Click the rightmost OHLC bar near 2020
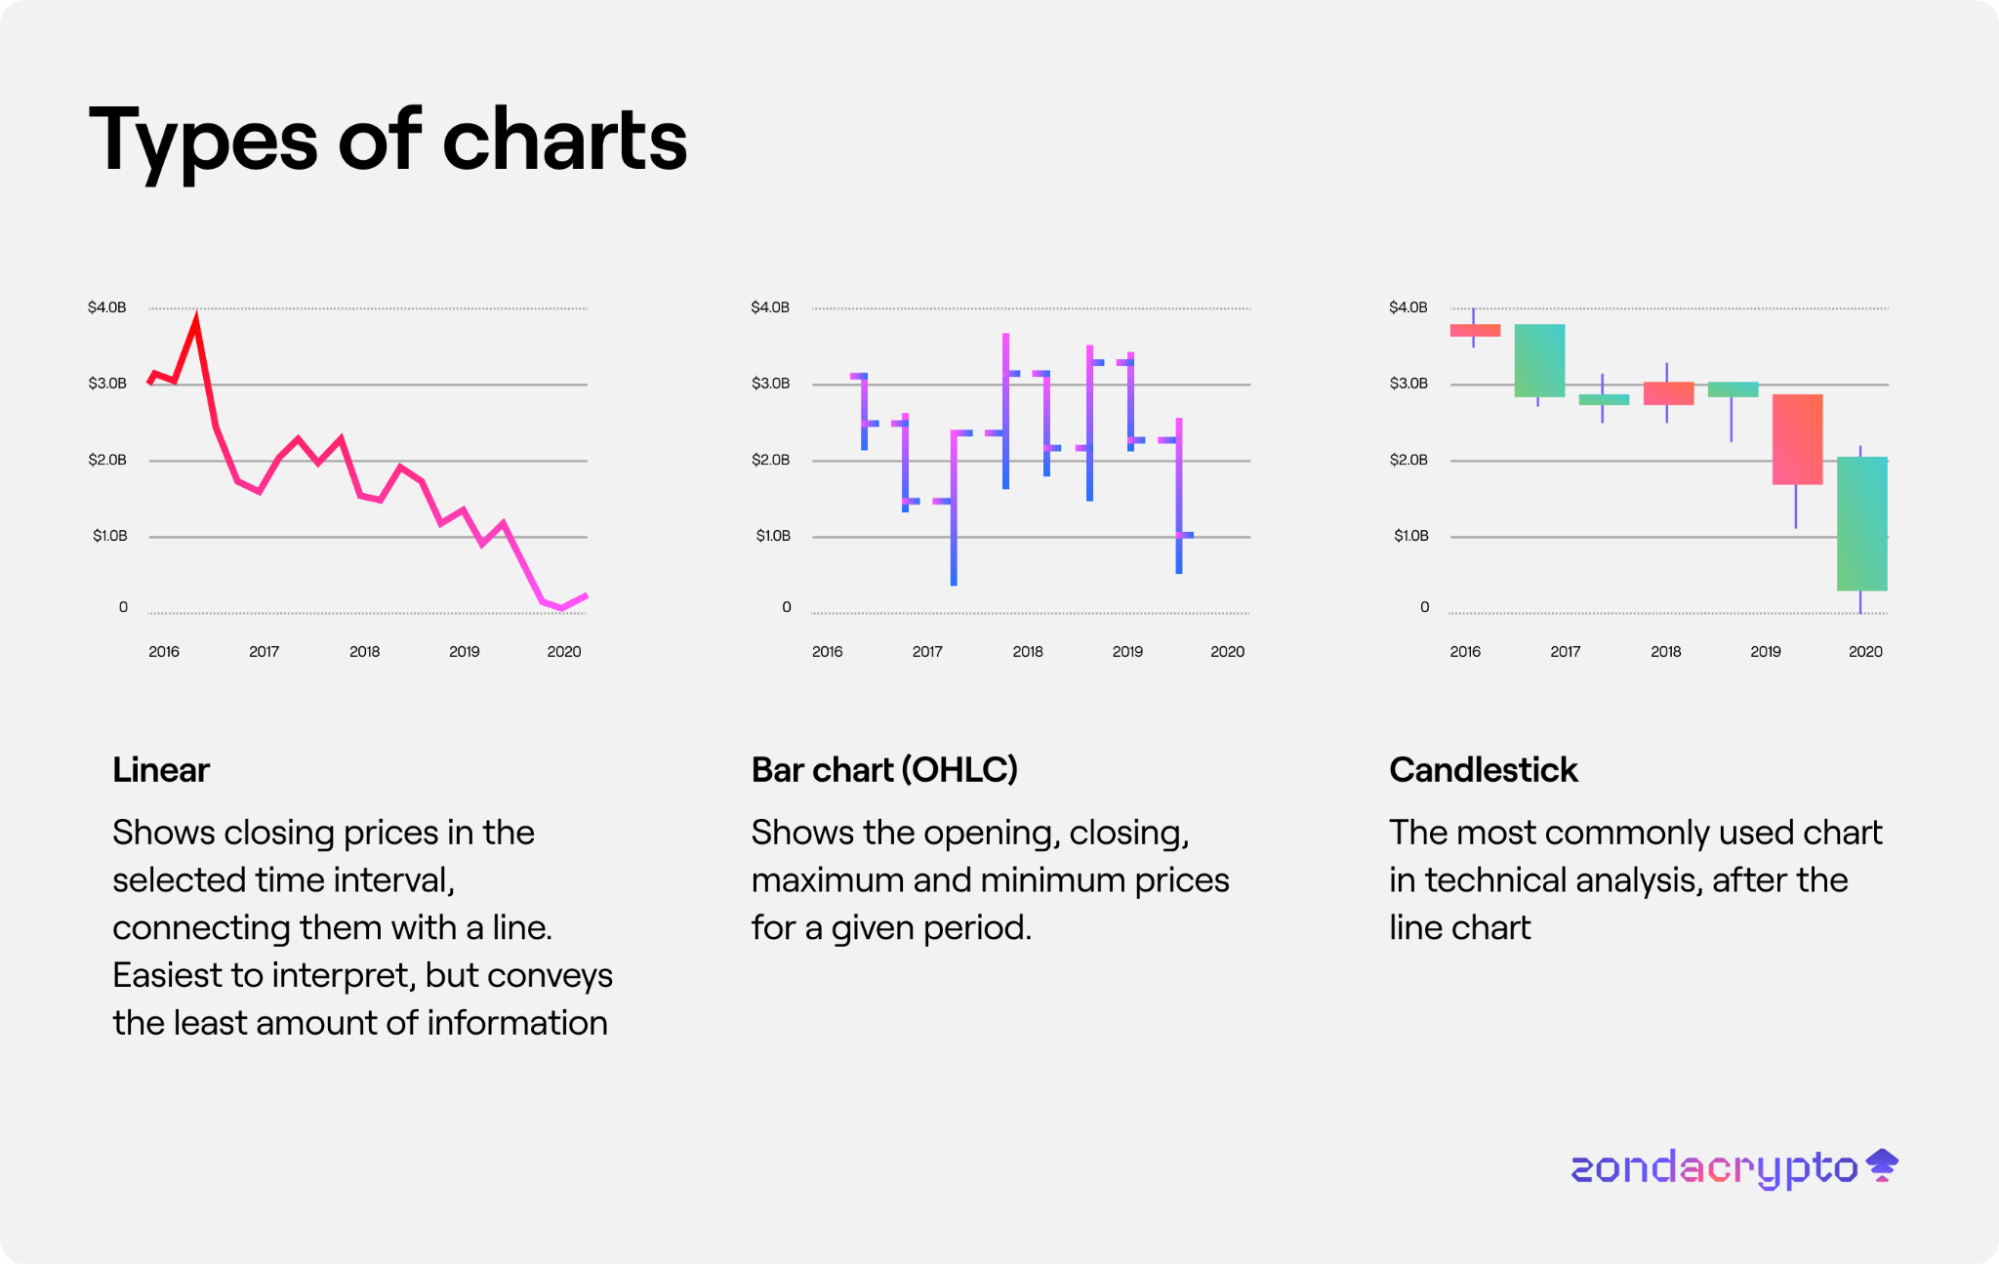 (x=1179, y=496)
